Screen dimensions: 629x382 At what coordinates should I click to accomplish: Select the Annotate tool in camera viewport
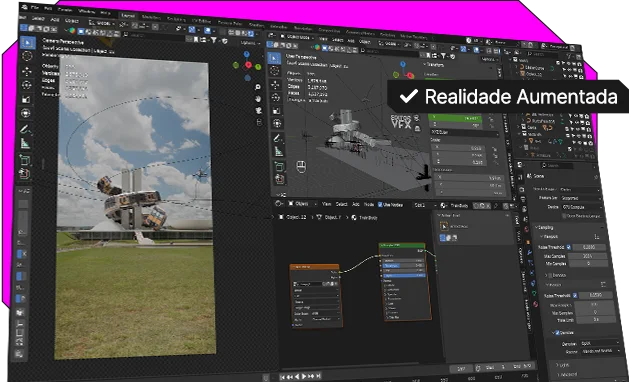click(25, 129)
